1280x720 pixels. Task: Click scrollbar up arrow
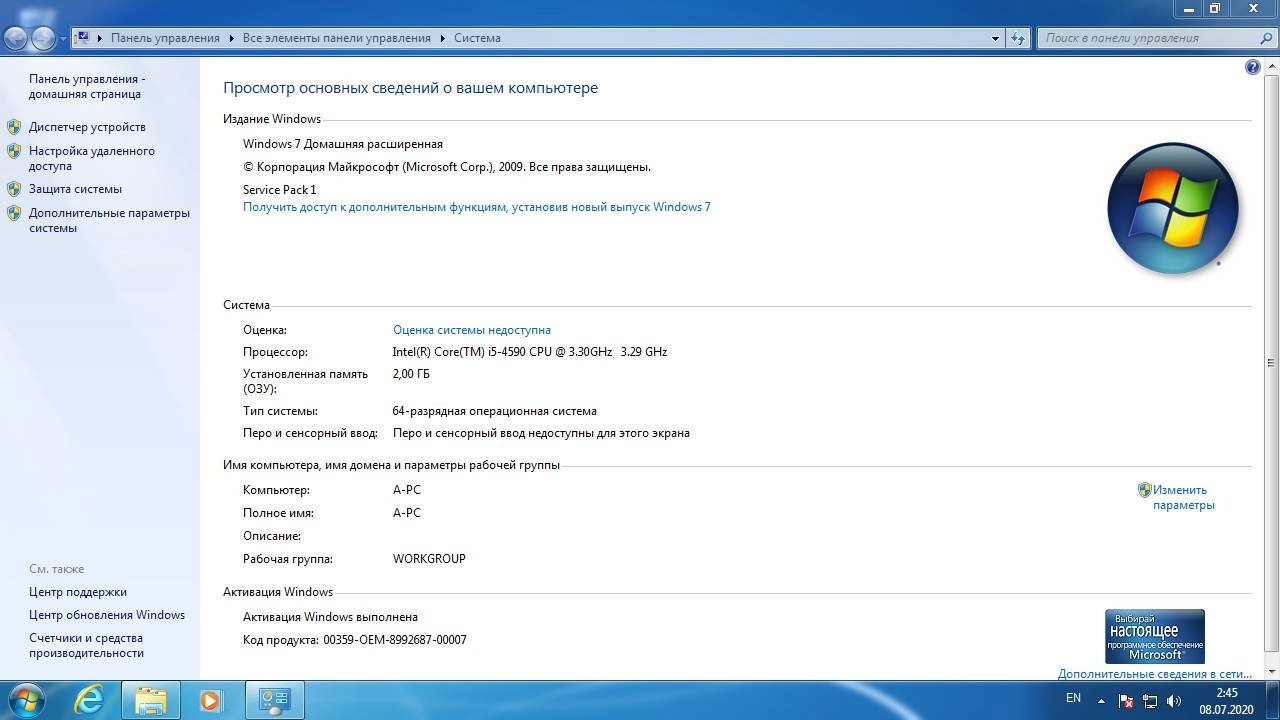1272,66
